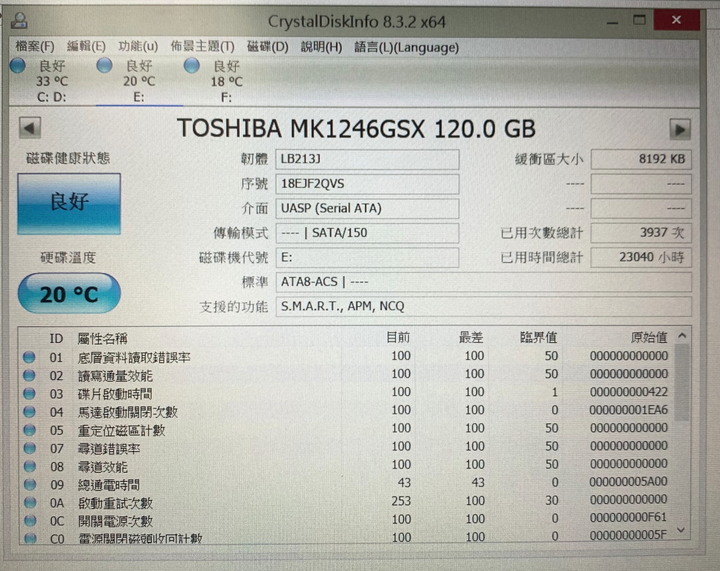Click the 最差 column header

(471, 338)
